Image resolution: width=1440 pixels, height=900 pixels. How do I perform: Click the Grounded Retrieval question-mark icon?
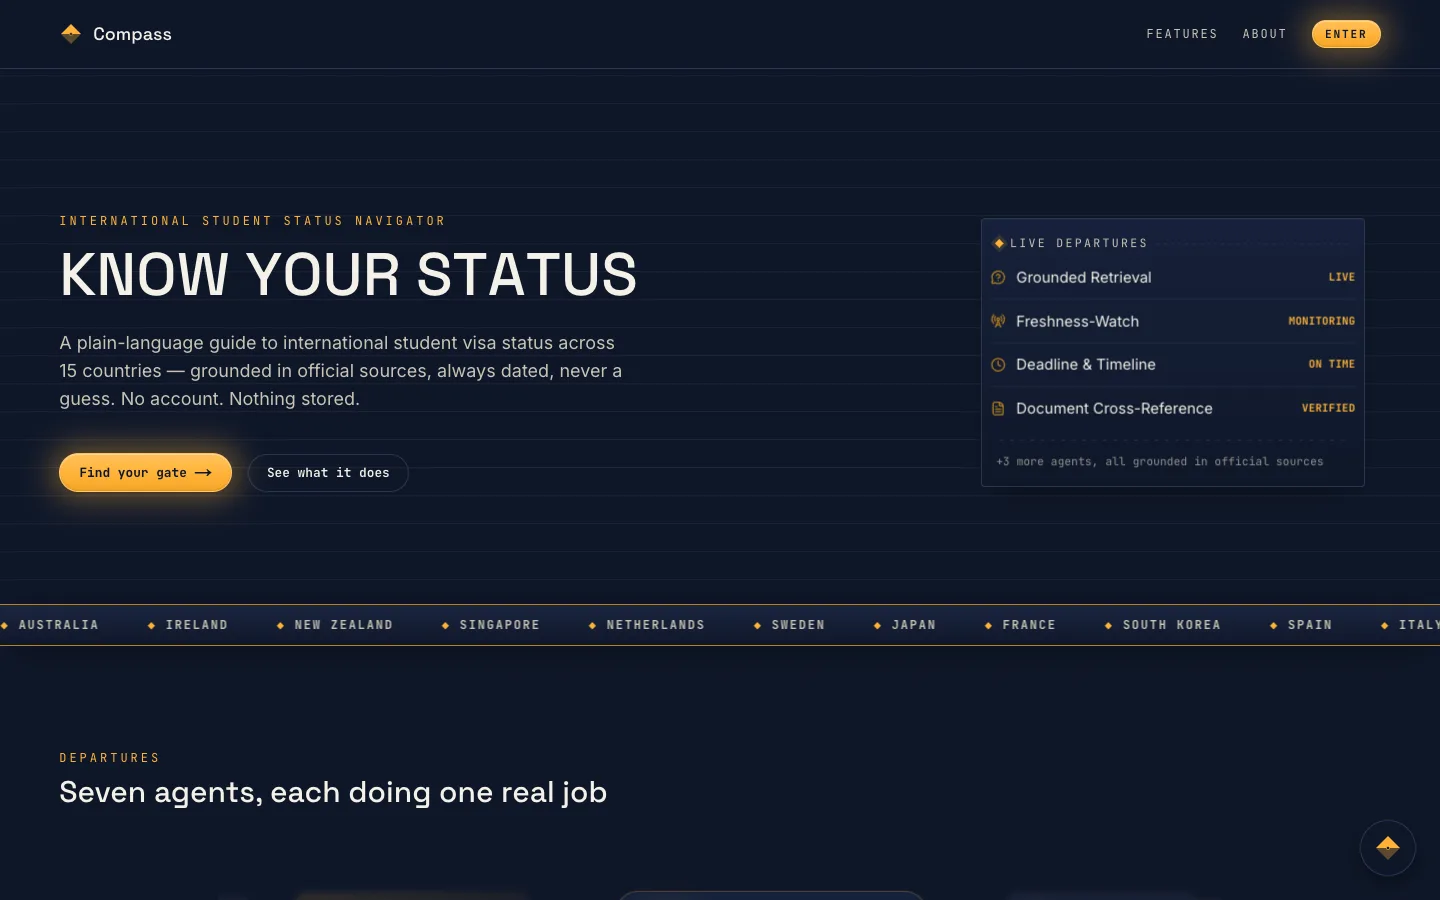(x=998, y=278)
